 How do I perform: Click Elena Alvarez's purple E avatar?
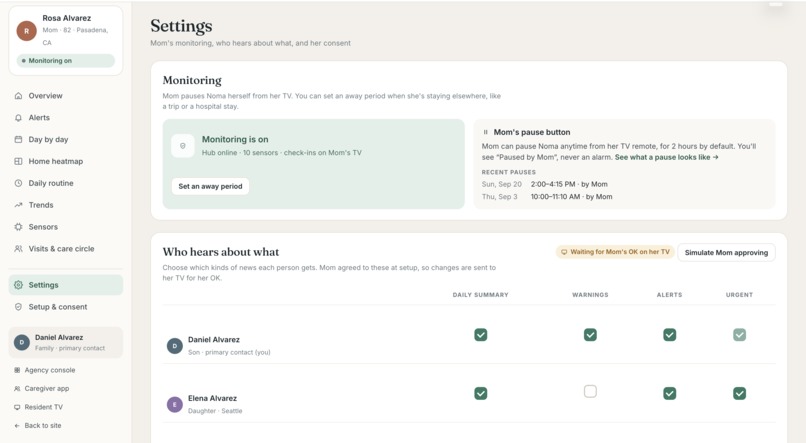coord(175,404)
